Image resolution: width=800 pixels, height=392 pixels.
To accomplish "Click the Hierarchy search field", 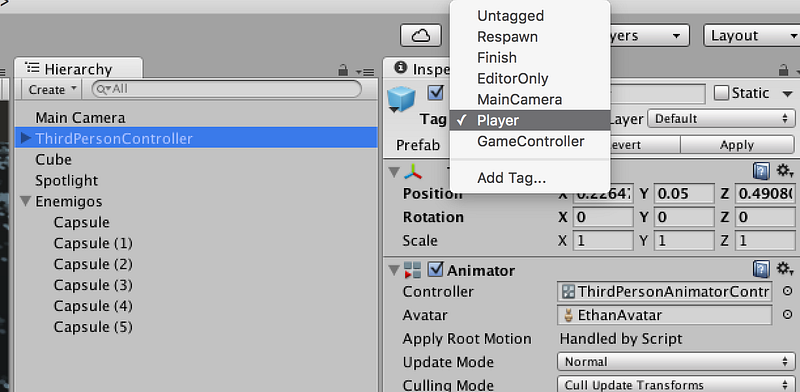I will click(227, 89).
